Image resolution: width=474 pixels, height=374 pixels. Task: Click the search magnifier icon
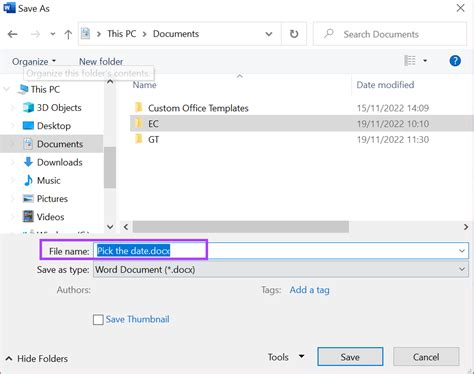(329, 33)
